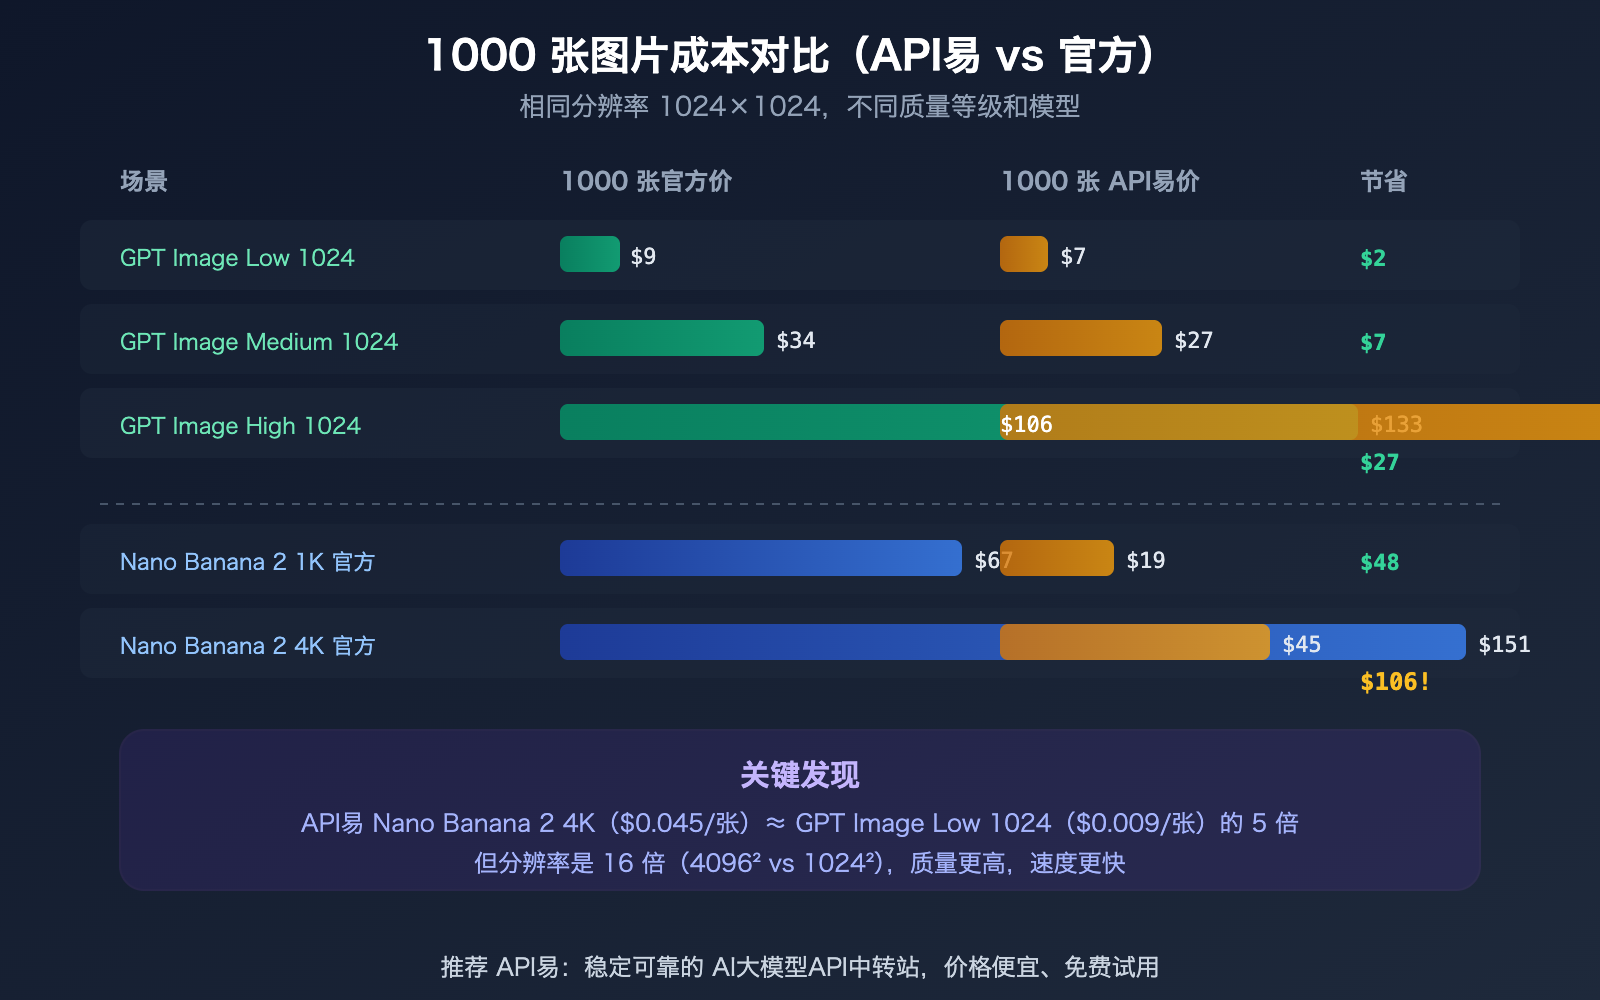Click the yellow $106! savings highlight
Screen dimensions: 1600x1000
point(1393,682)
